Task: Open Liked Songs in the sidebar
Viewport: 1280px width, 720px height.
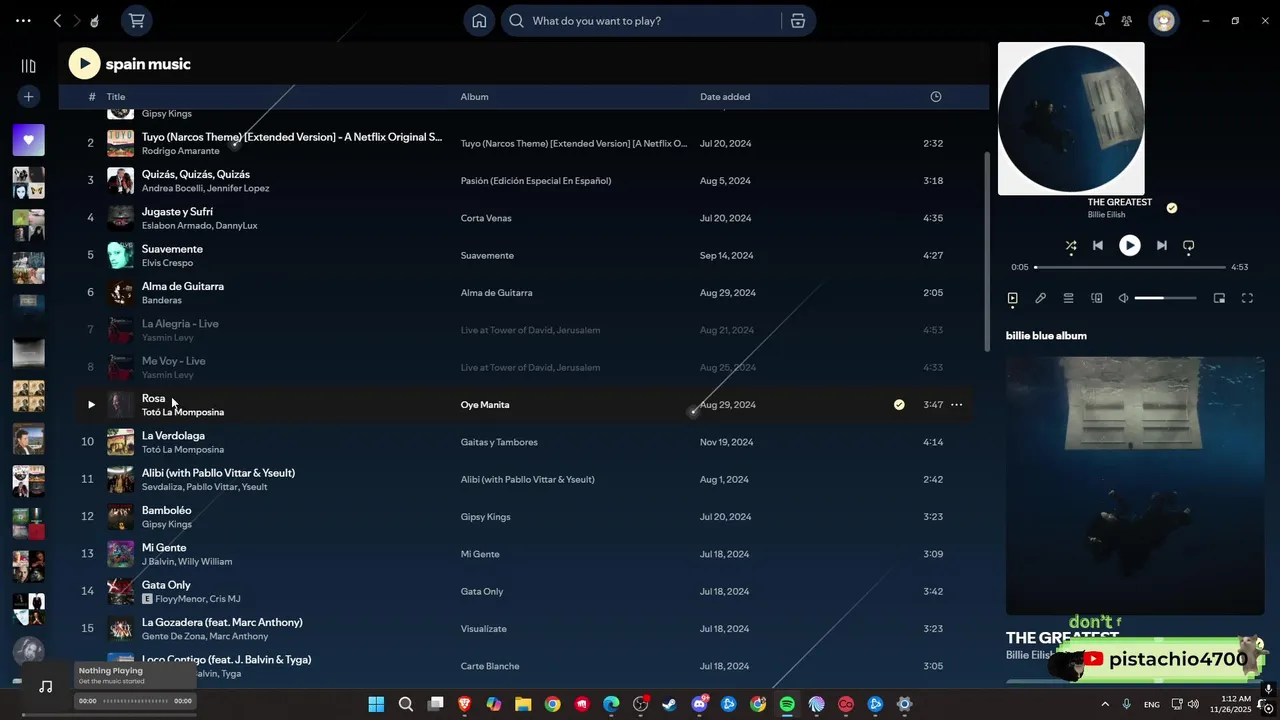Action: click(28, 140)
